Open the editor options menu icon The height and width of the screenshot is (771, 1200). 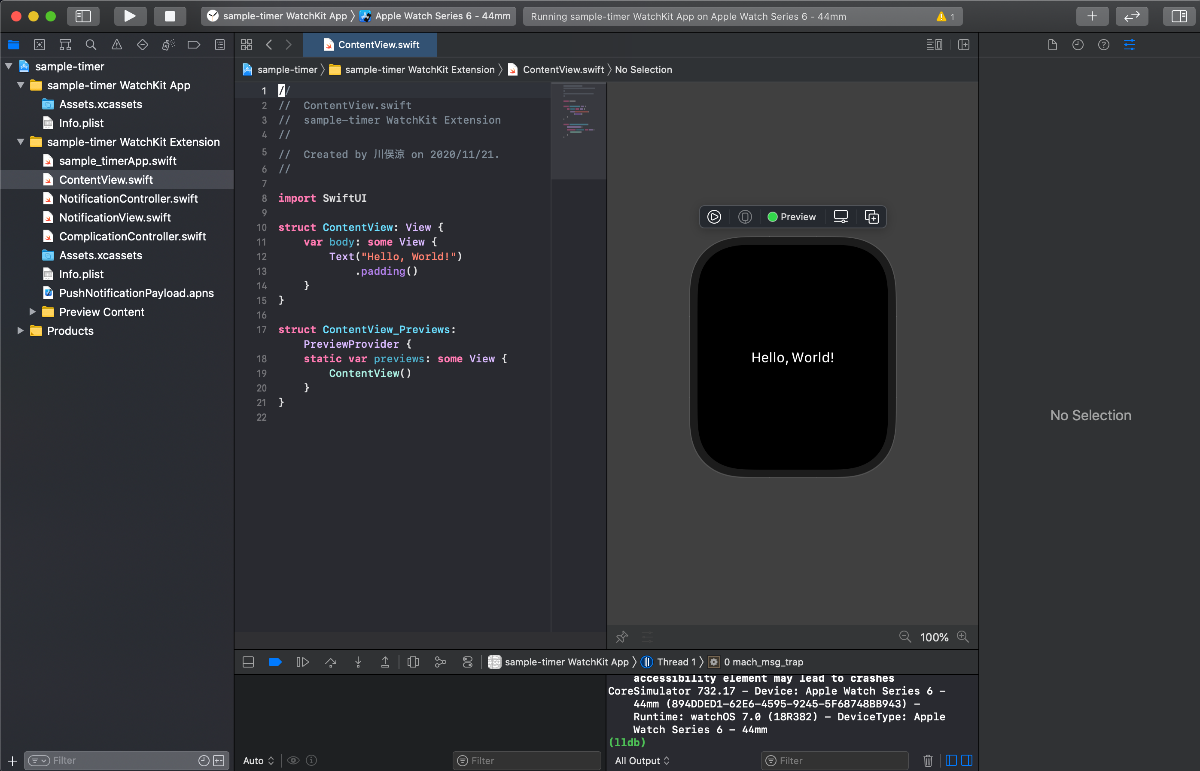935,45
